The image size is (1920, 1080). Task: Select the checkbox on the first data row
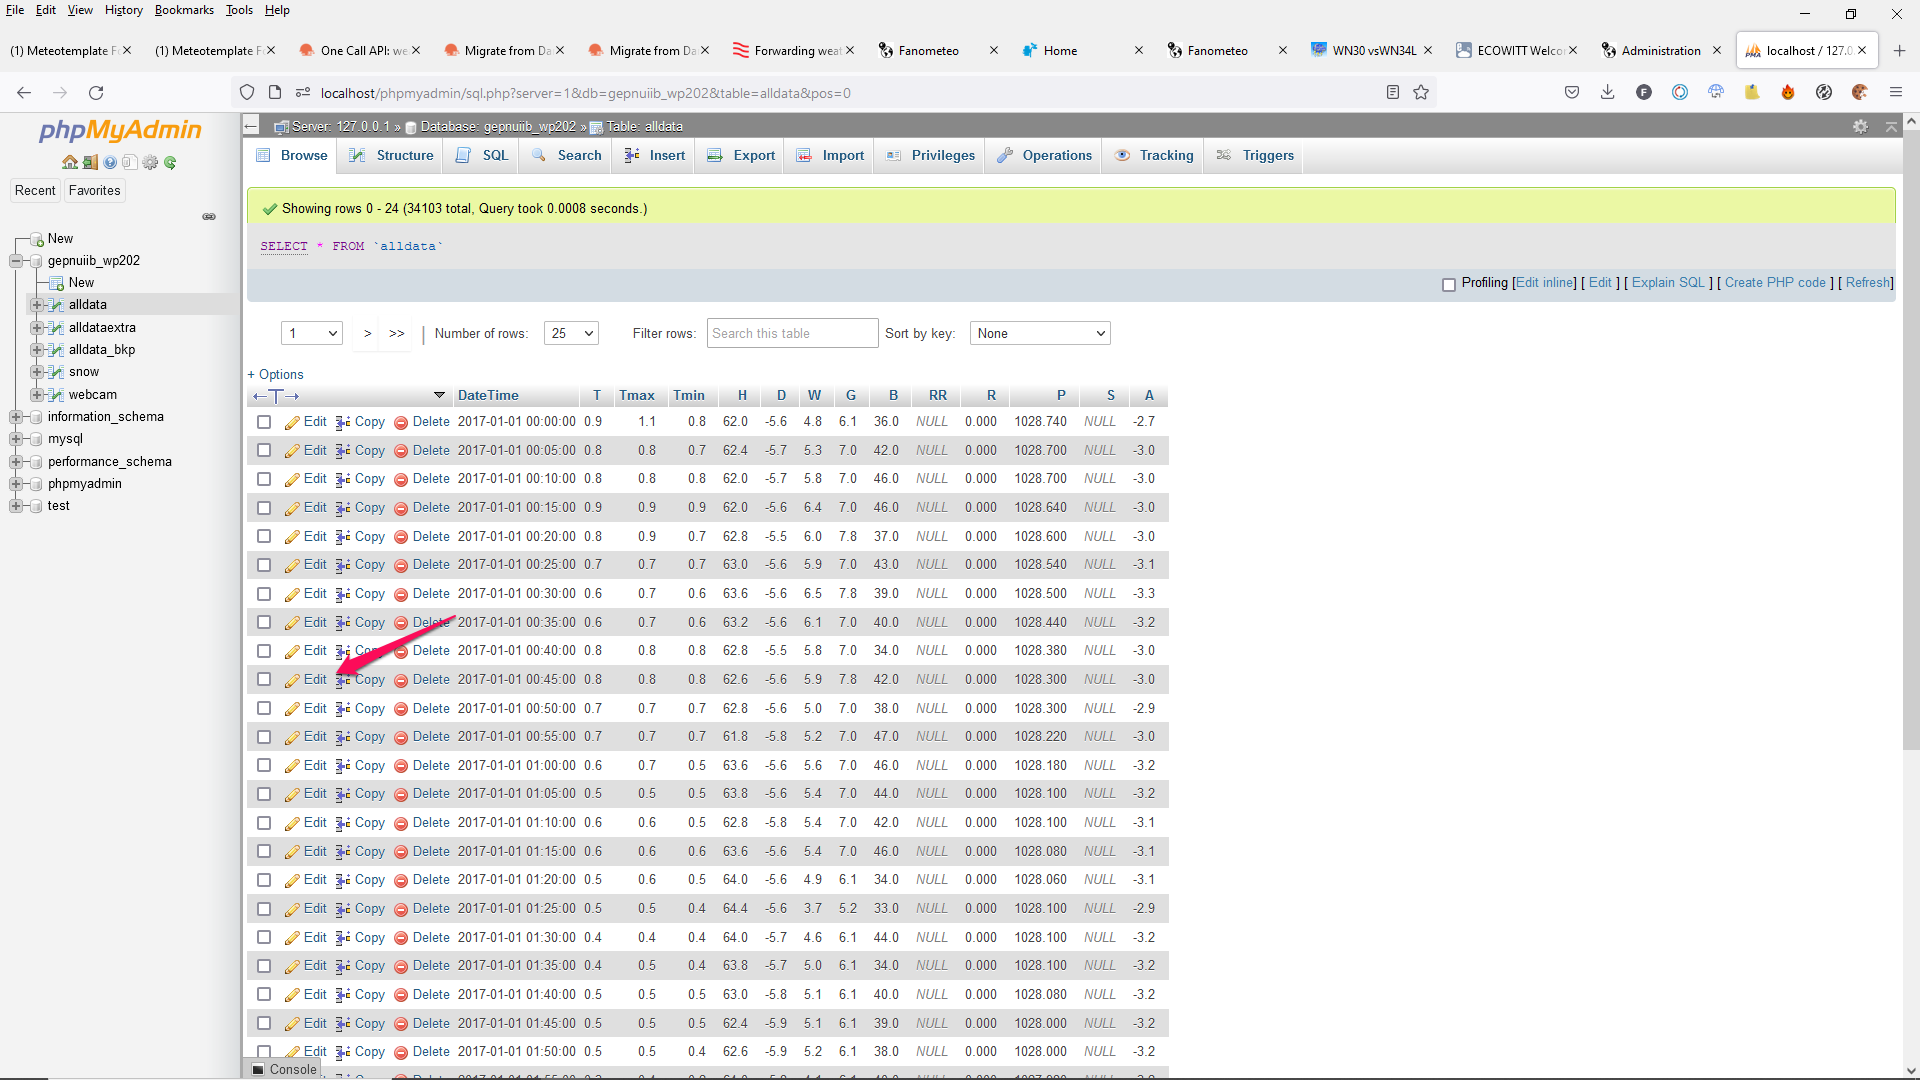(x=264, y=421)
